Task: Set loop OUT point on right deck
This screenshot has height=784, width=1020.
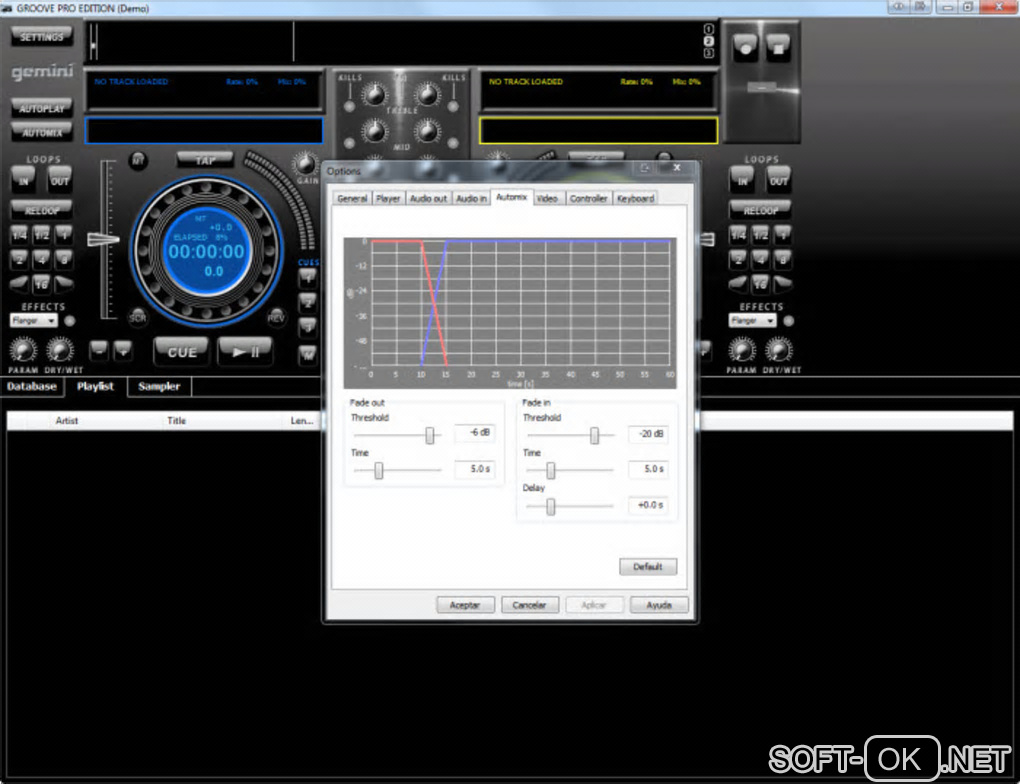Action: (x=778, y=180)
